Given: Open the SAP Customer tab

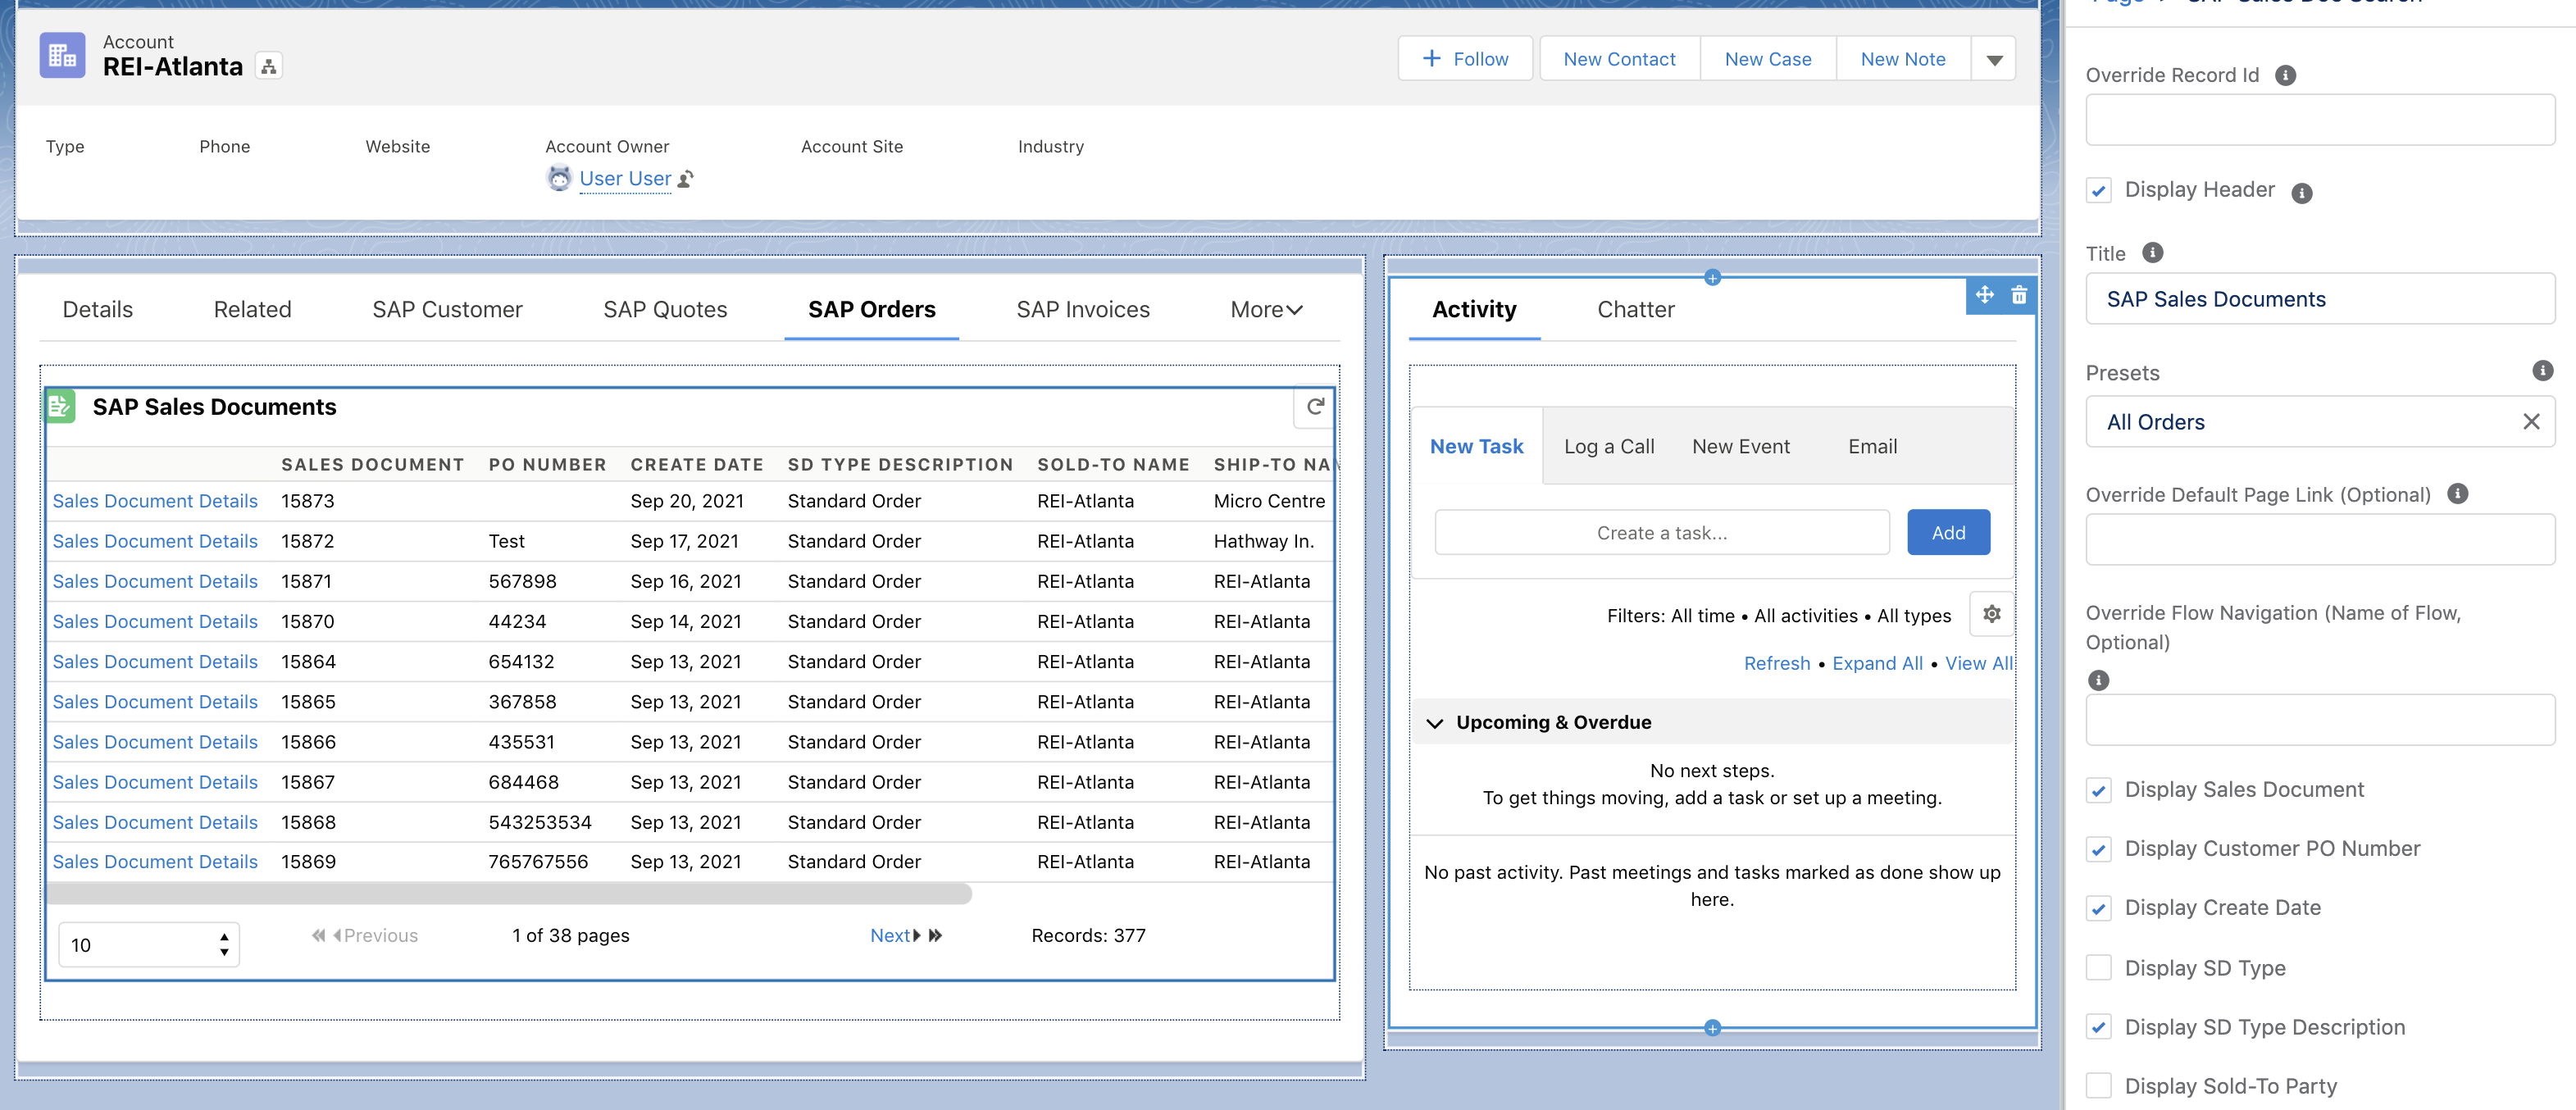Looking at the screenshot, I should (447, 310).
